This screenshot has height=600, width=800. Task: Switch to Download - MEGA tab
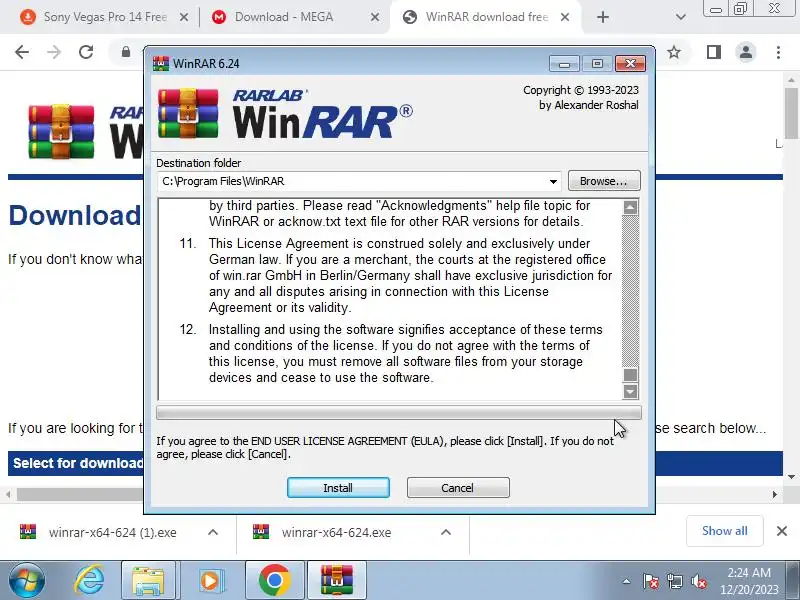click(x=283, y=17)
